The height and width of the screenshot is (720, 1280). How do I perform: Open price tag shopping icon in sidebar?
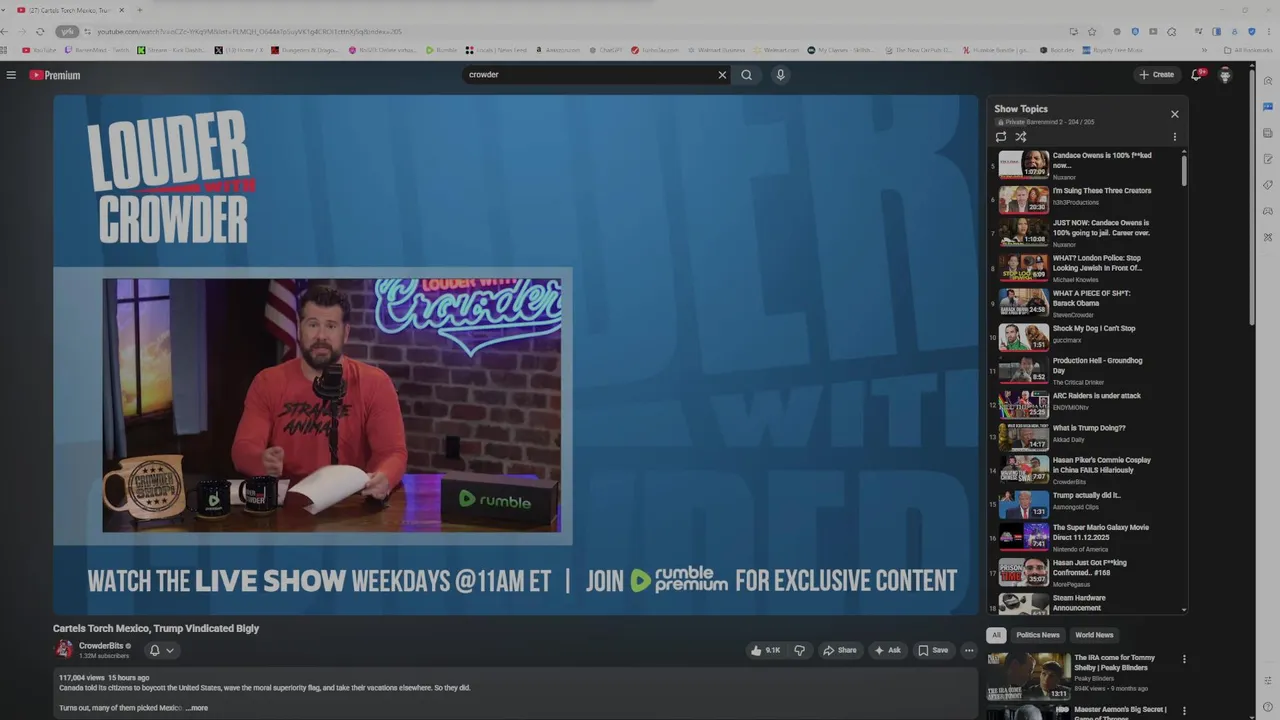(x=1268, y=185)
